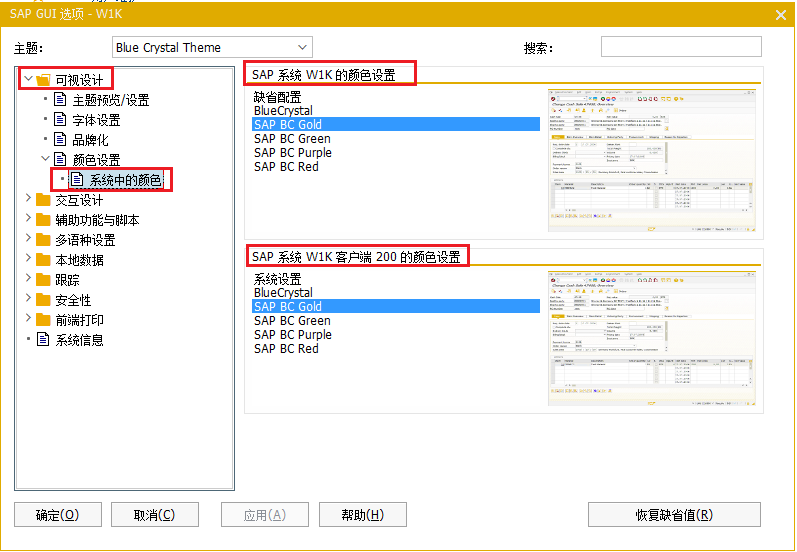This screenshot has width=797, height=552.
Task: Select SAP BC Green in W1K system list
Action: [396, 138]
